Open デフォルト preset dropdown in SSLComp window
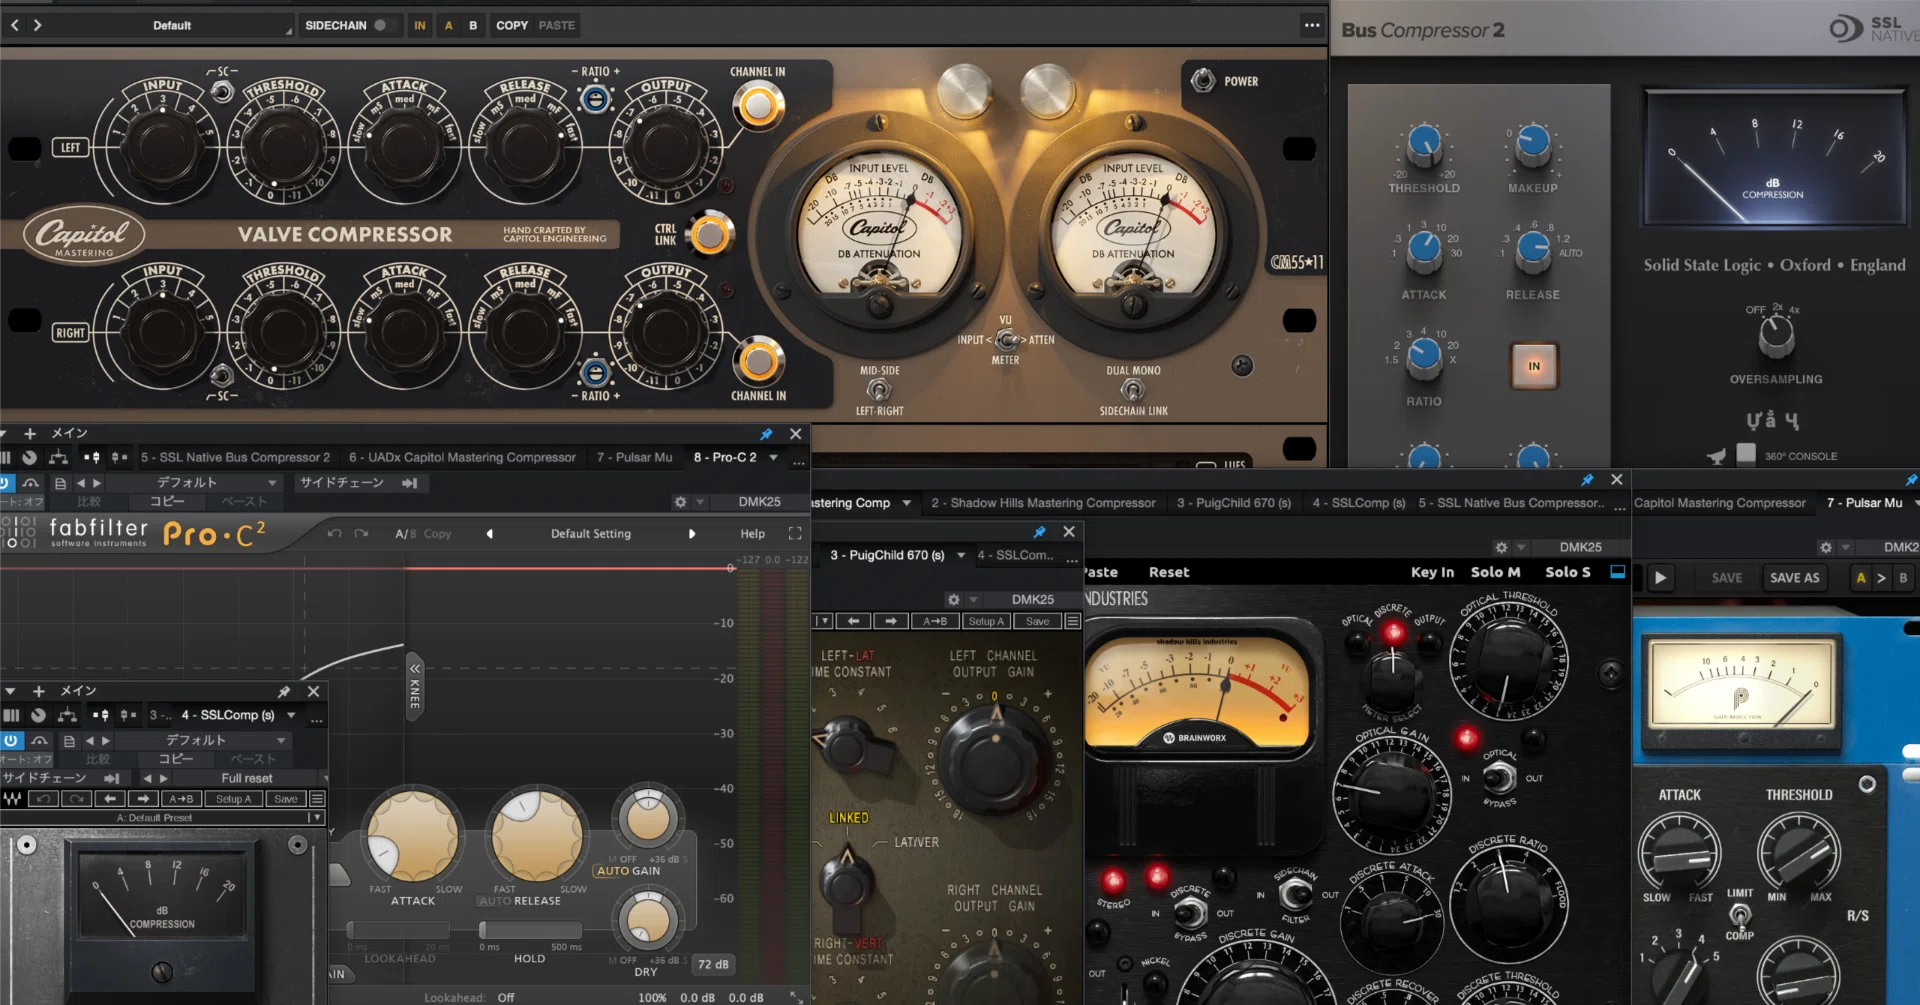Viewport: 1920px width, 1005px height. coord(203,741)
